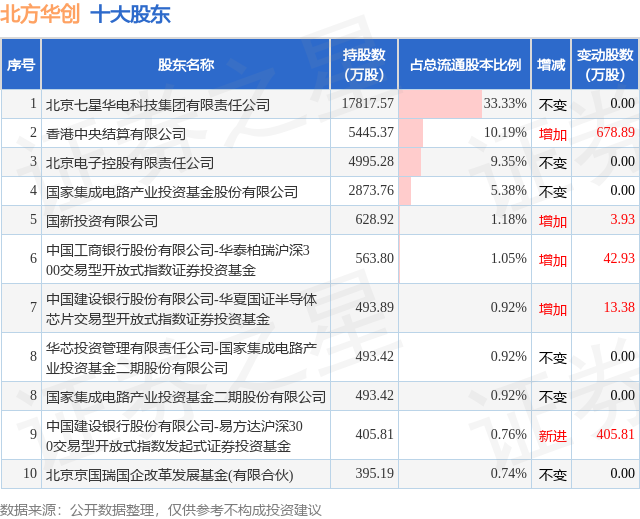Click the 数据来源 disclaimer footer text
The height and width of the screenshot is (519, 640).
point(161,510)
